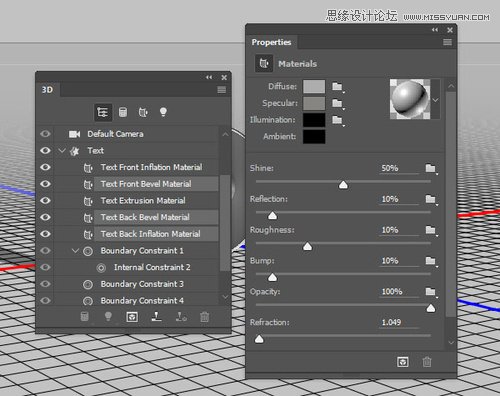500x396 pixels.
Task: Open the Properties panel options menu
Action: click(447, 42)
